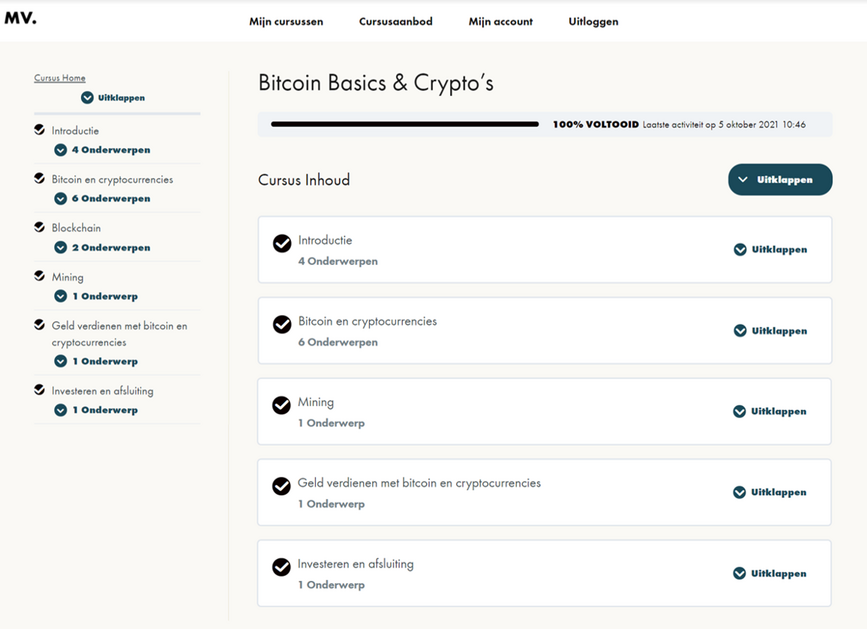Click sidebar checkmark icon beside Blockchain
This screenshot has width=867, height=629.
click(39, 227)
